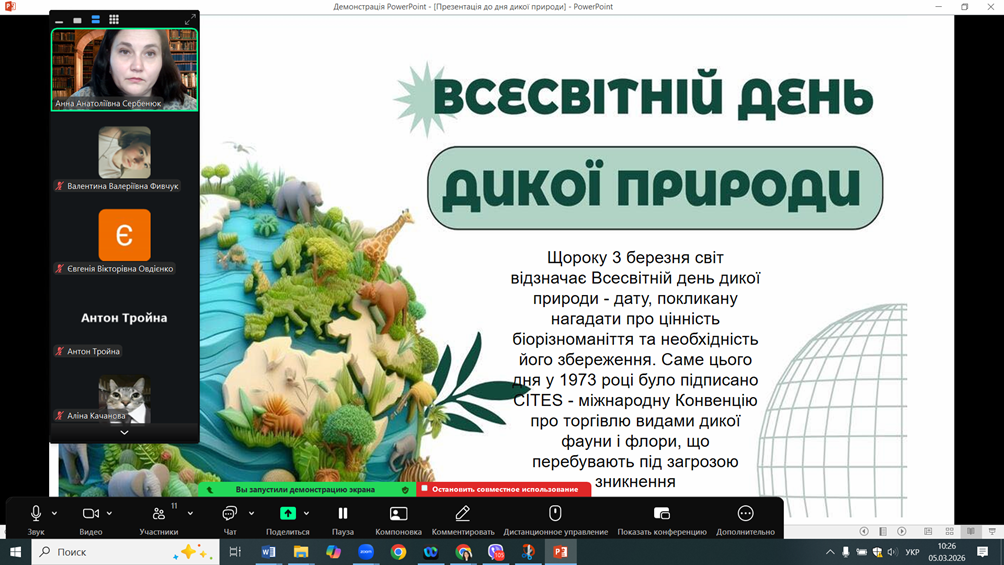Start Slide Show from status bar icon

click(x=992, y=532)
